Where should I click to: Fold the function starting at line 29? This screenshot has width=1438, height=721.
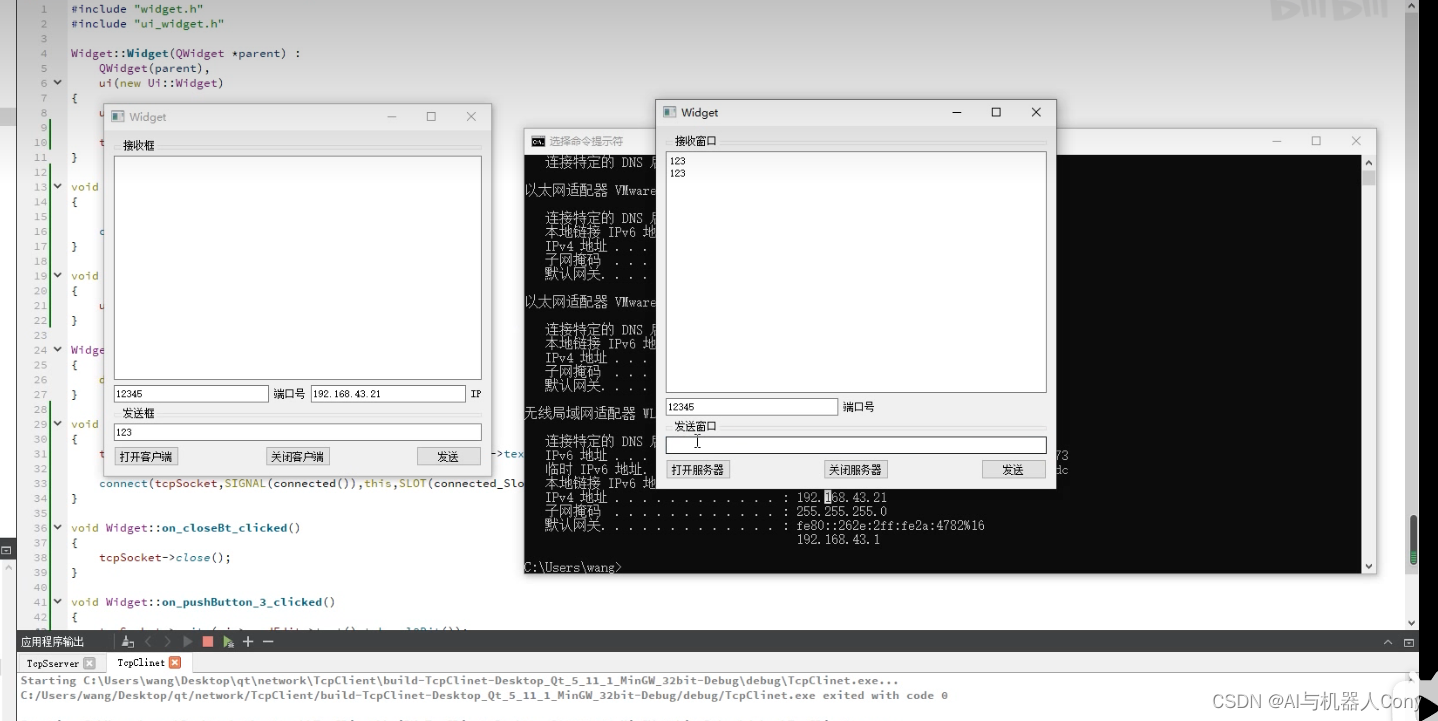[x=57, y=424]
